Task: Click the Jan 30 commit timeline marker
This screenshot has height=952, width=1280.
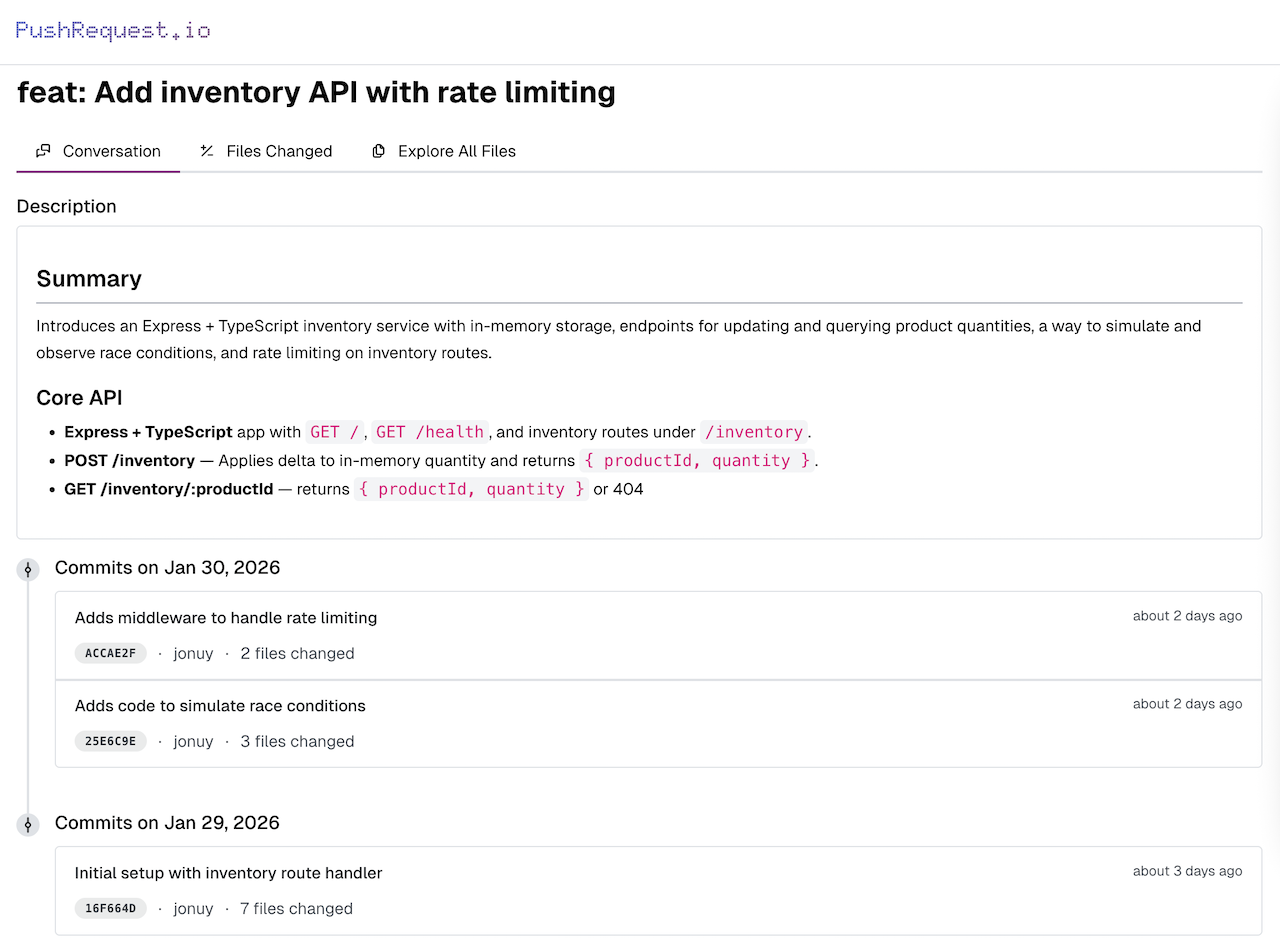Action: [28, 569]
